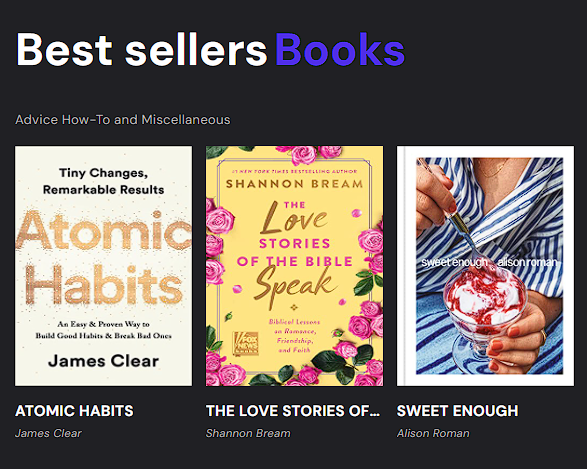Screen dimensions: 587x469
Task: Click the Advice How-To and Miscellaneous category label
Action: 123,120
